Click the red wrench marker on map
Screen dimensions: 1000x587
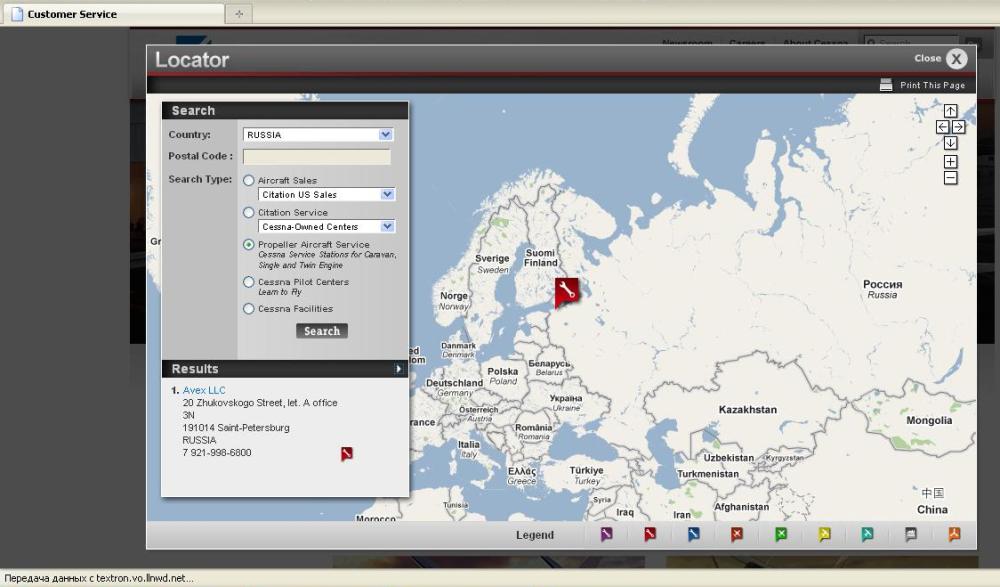point(566,291)
